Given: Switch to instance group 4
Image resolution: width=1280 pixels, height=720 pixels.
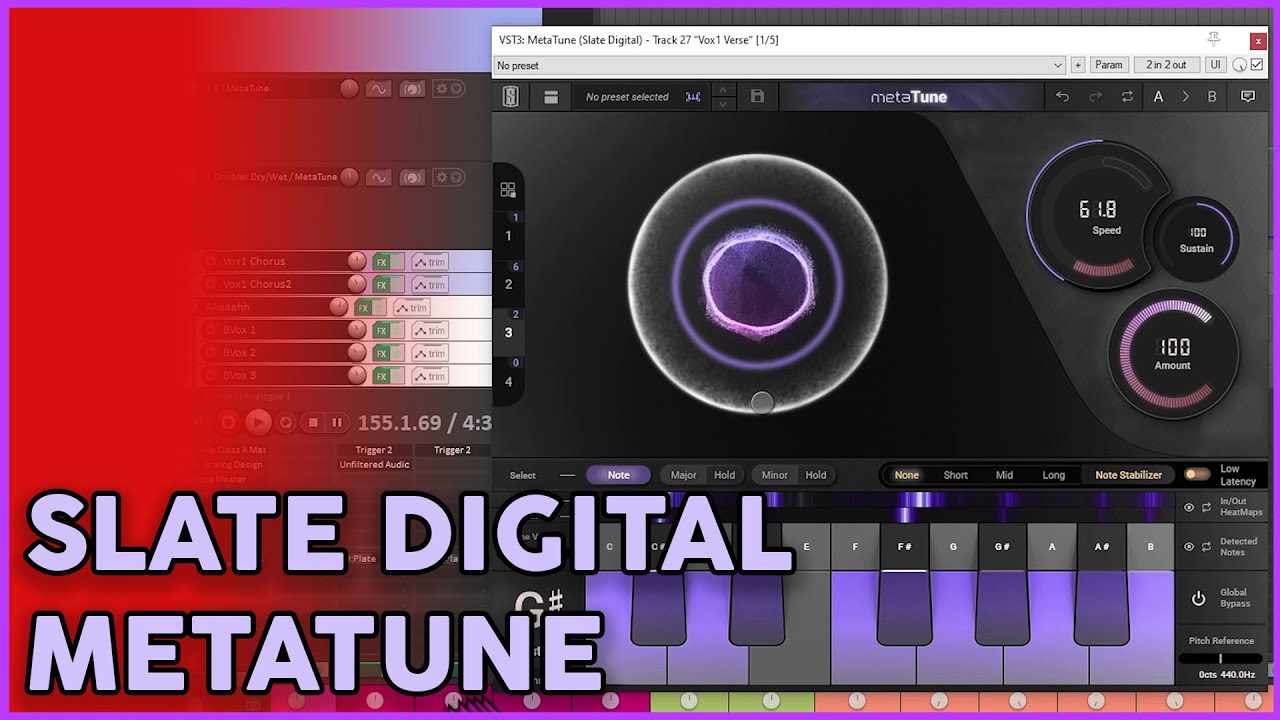Looking at the screenshot, I should click(x=508, y=382).
